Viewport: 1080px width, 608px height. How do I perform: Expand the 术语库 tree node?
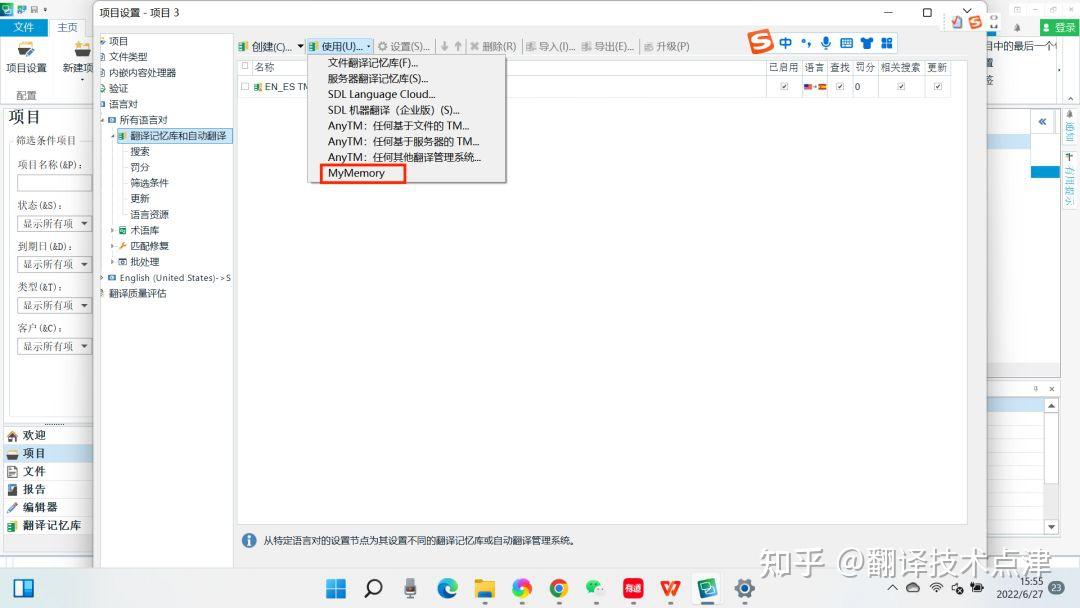114,230
